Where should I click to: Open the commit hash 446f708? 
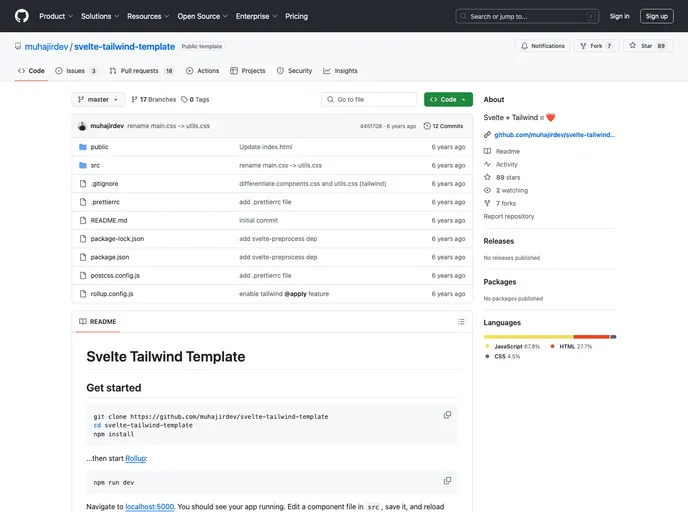371,126
